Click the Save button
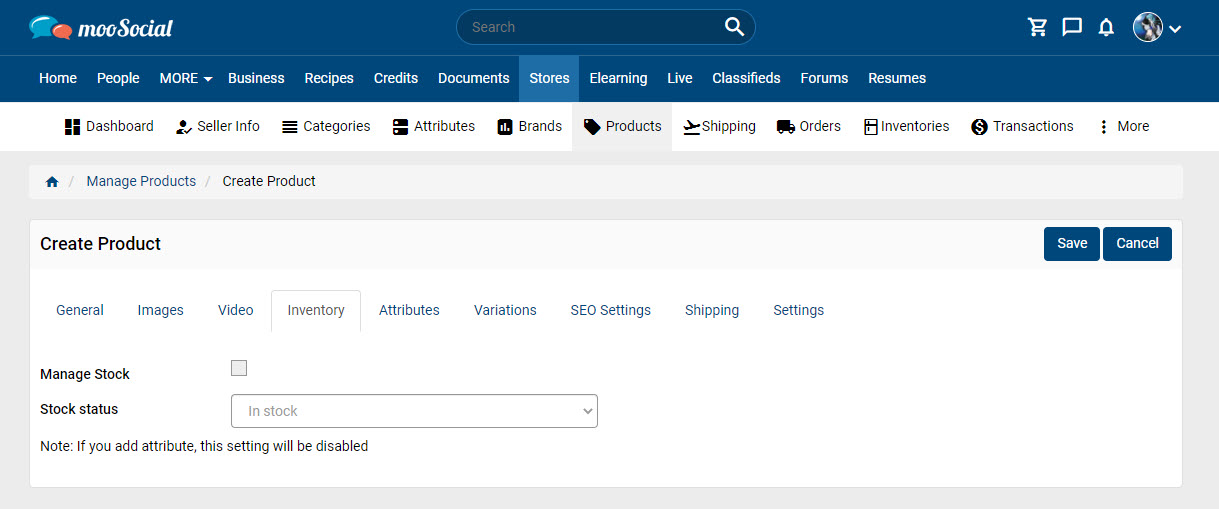Viewport: 1219px width, 509px height. (x=1072, y=244)
